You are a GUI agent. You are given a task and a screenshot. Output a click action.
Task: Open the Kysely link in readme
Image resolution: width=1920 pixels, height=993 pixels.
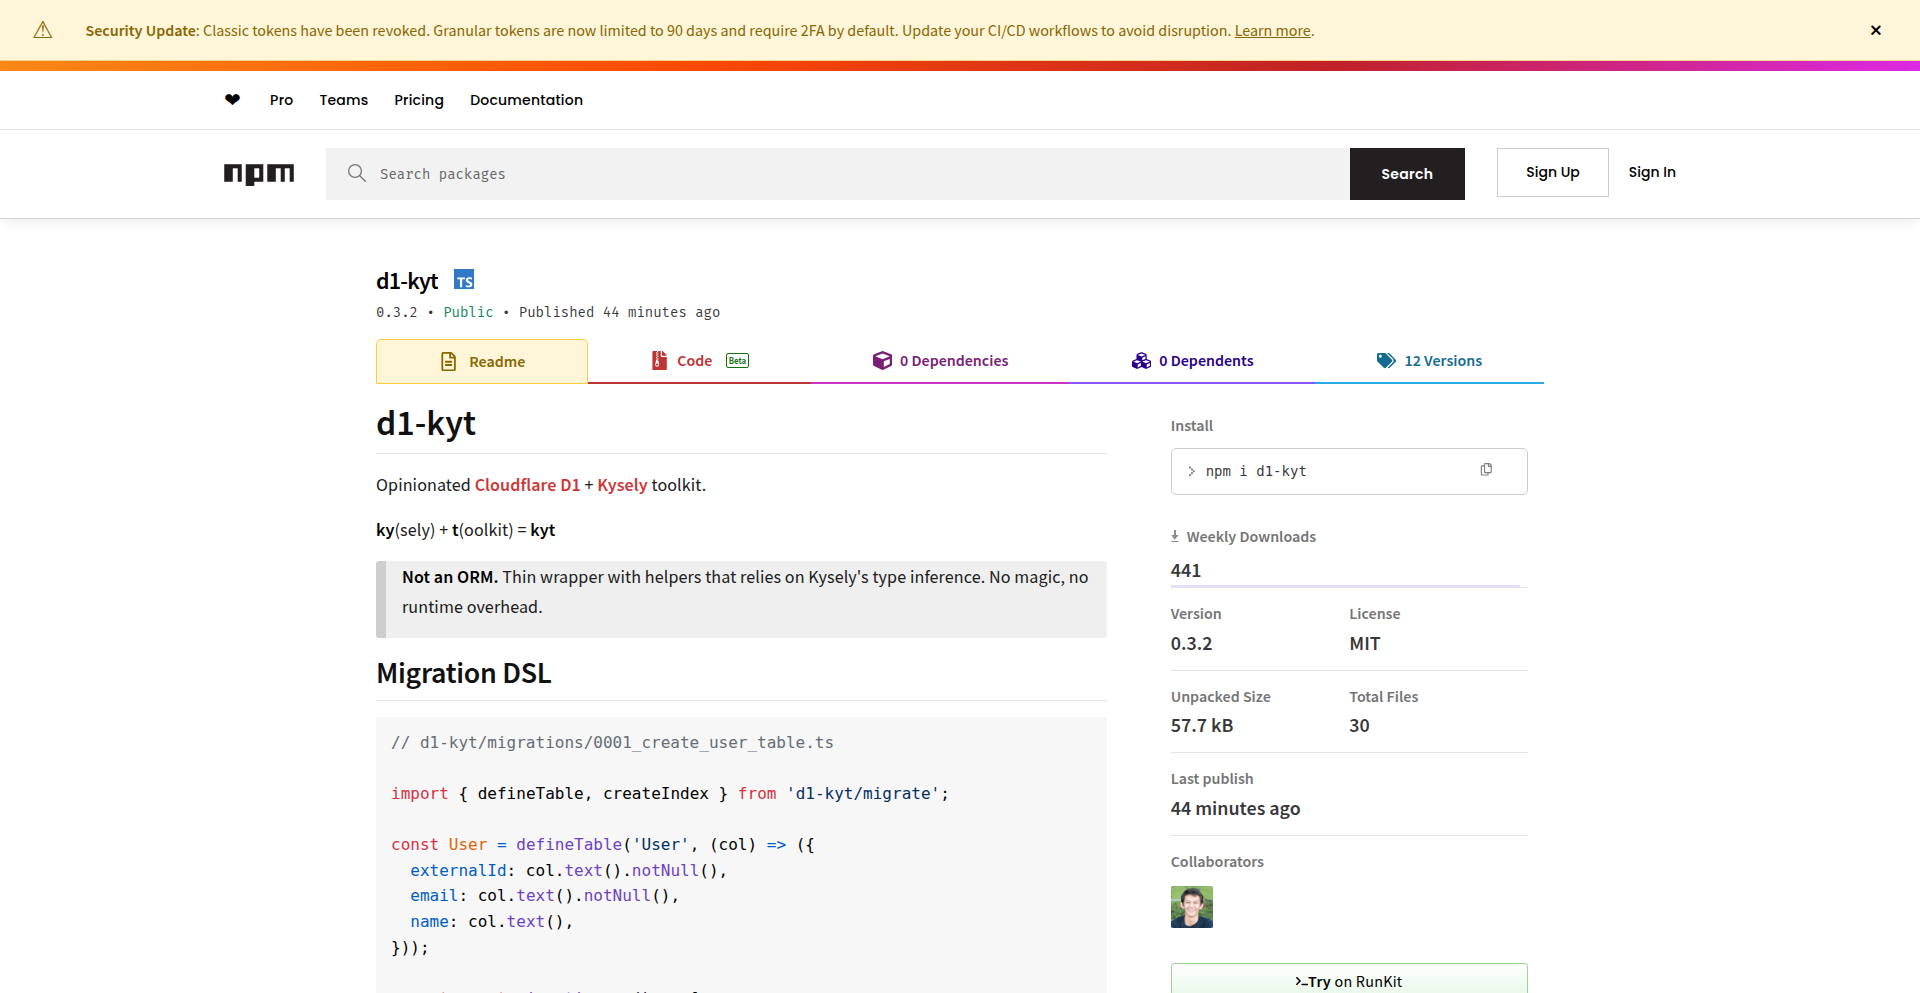coord(622,485)
